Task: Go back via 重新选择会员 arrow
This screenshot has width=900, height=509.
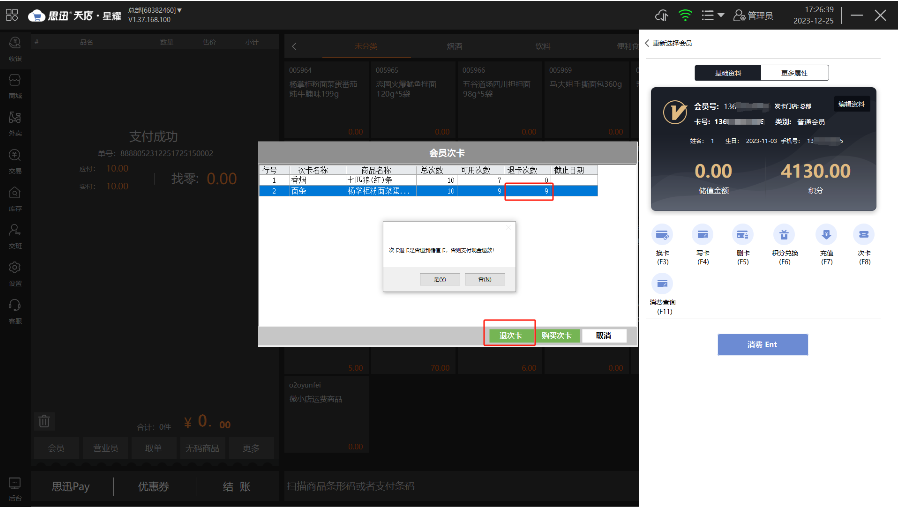Action: (x=647, y=43)
